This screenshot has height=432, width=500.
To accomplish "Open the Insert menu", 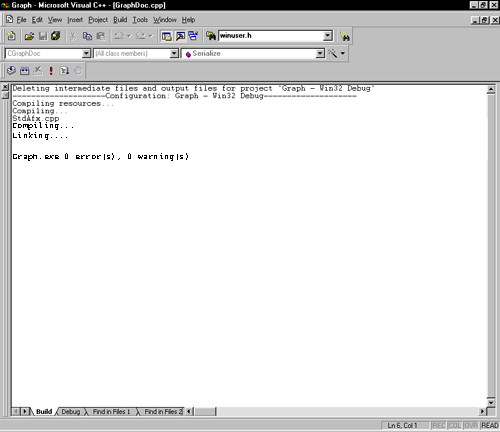I will 75,20.
